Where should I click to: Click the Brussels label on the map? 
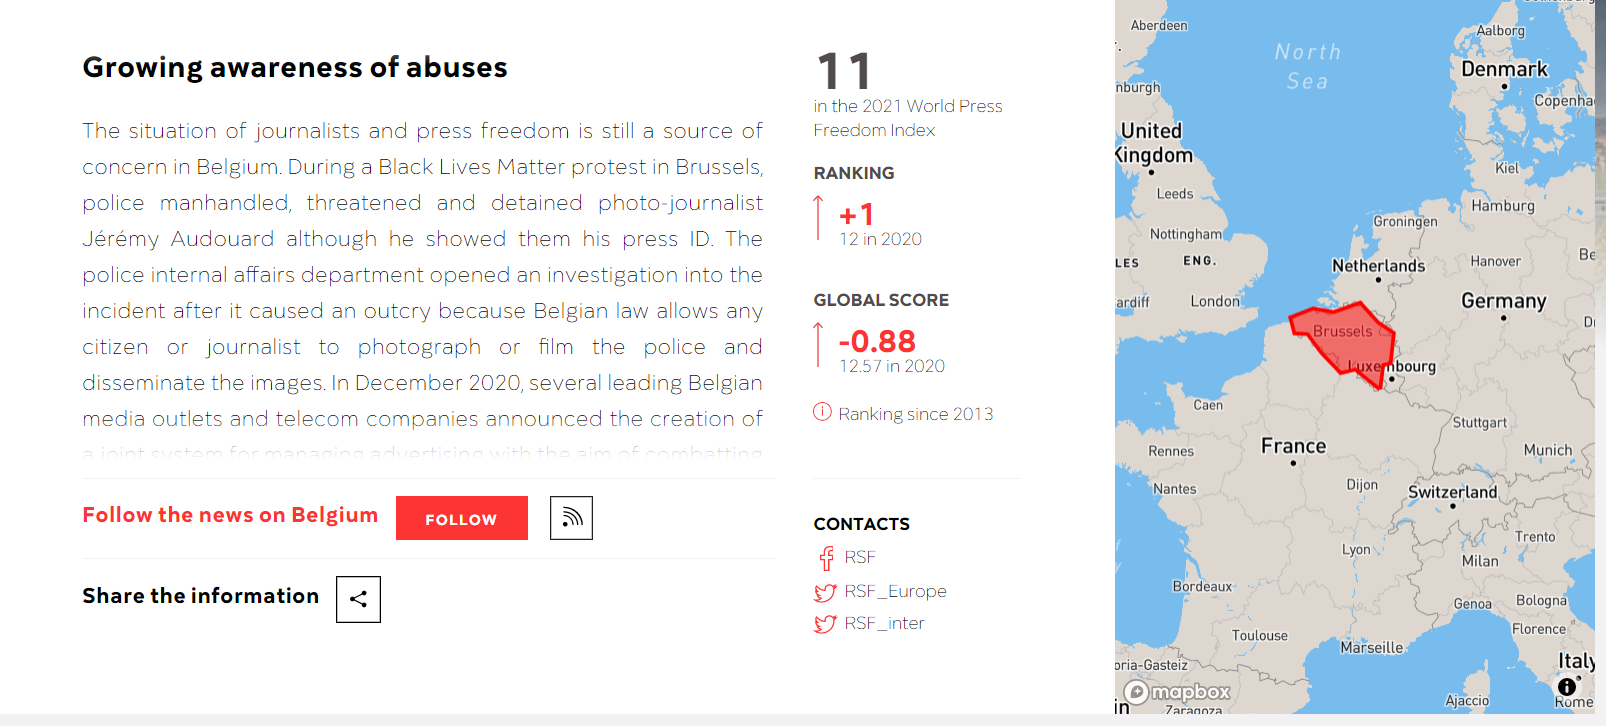tap(1342, 331)
